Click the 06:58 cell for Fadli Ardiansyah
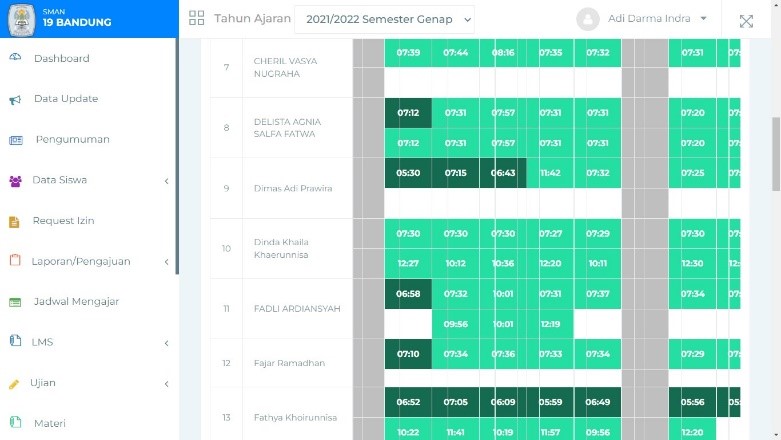Image resolution: width=781 pixels, height=440 pixels. tap(408, 294)
